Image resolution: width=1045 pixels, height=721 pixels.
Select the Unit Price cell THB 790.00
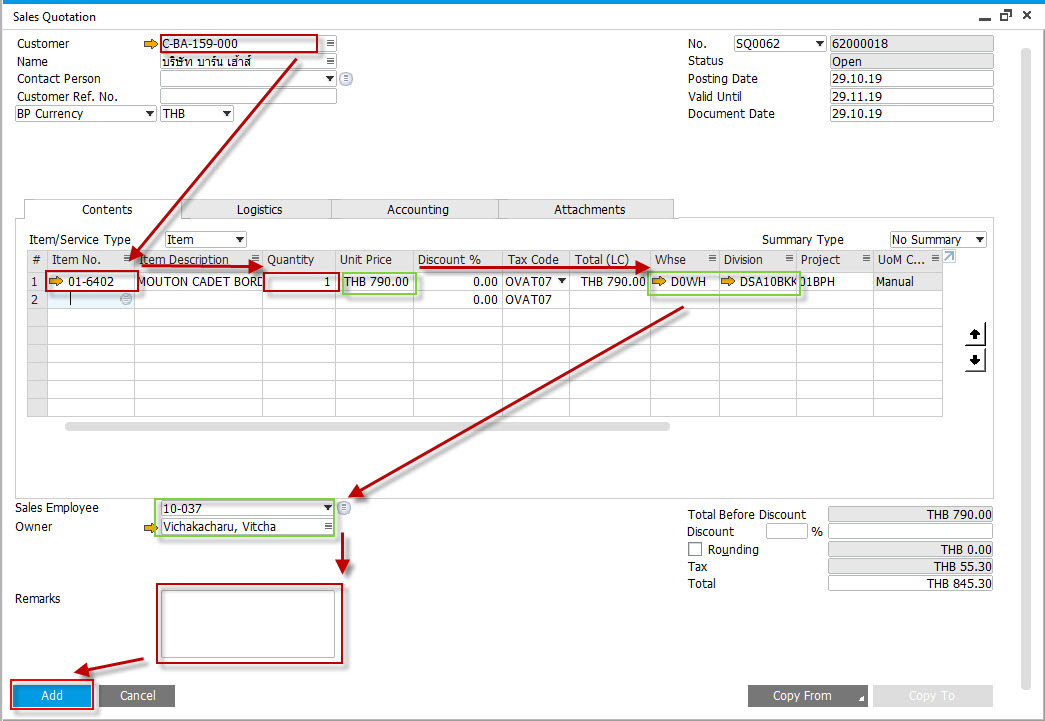(x=377, y=282)
